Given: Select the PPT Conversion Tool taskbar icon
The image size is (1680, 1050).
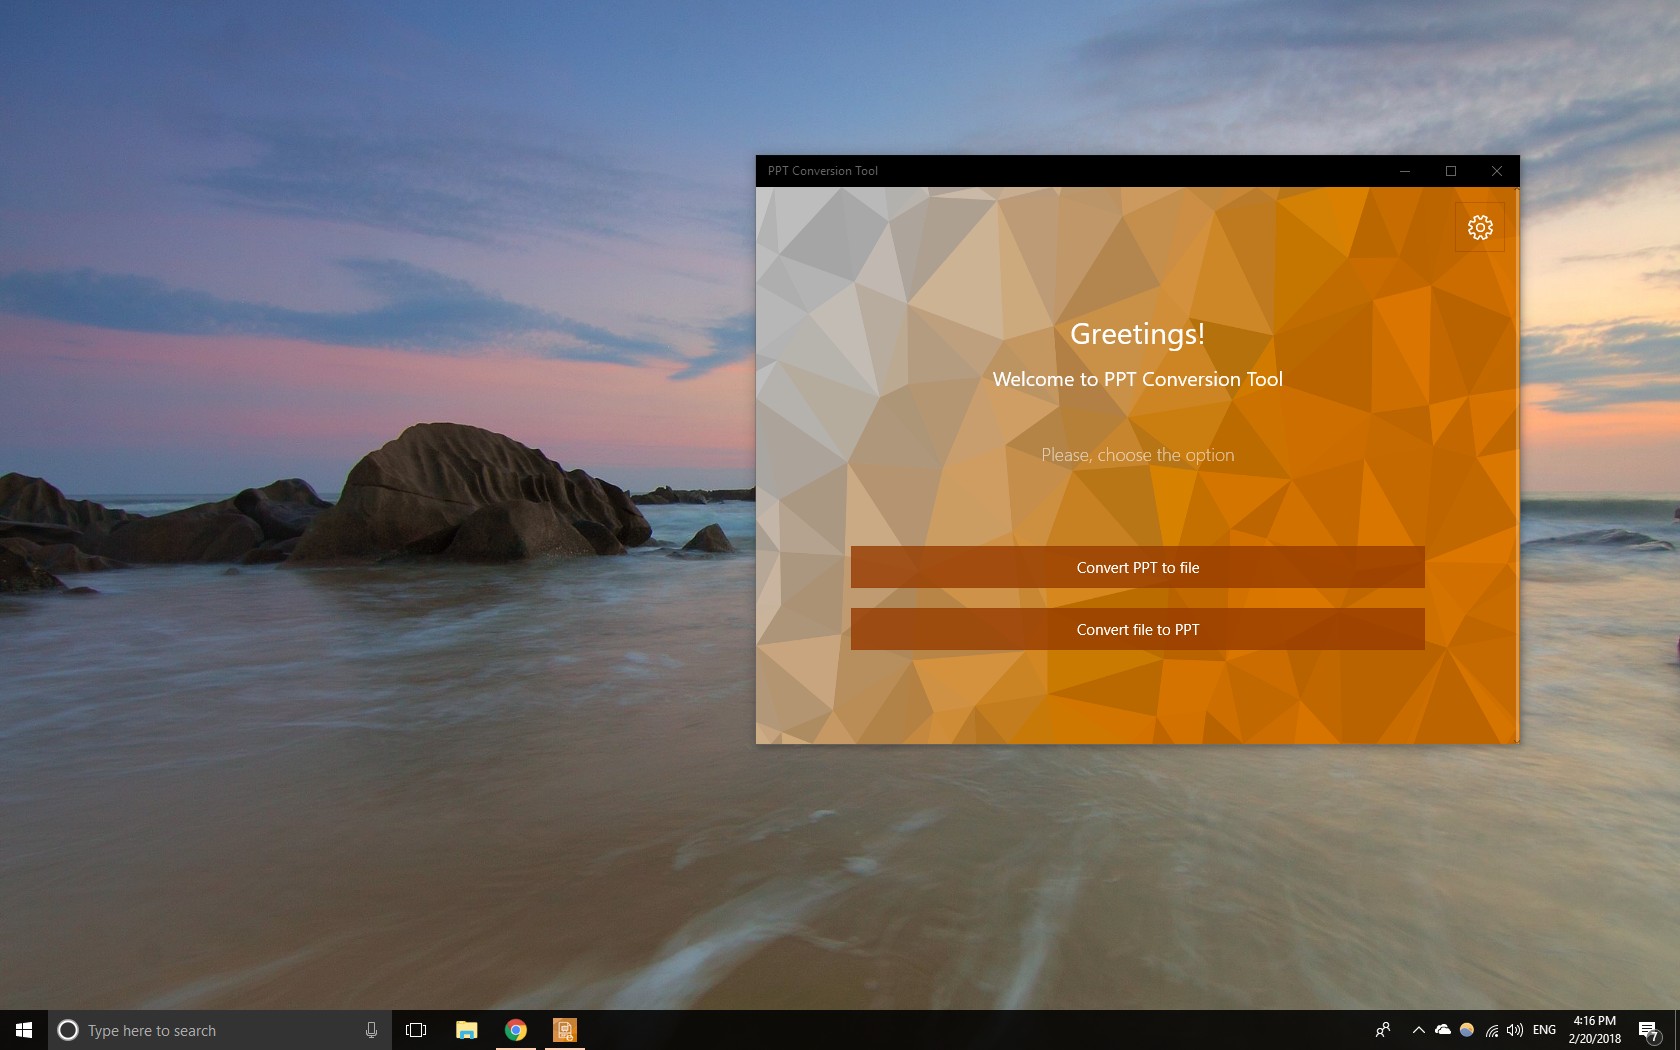Looking at the screenshot, I should (565, 1030).
